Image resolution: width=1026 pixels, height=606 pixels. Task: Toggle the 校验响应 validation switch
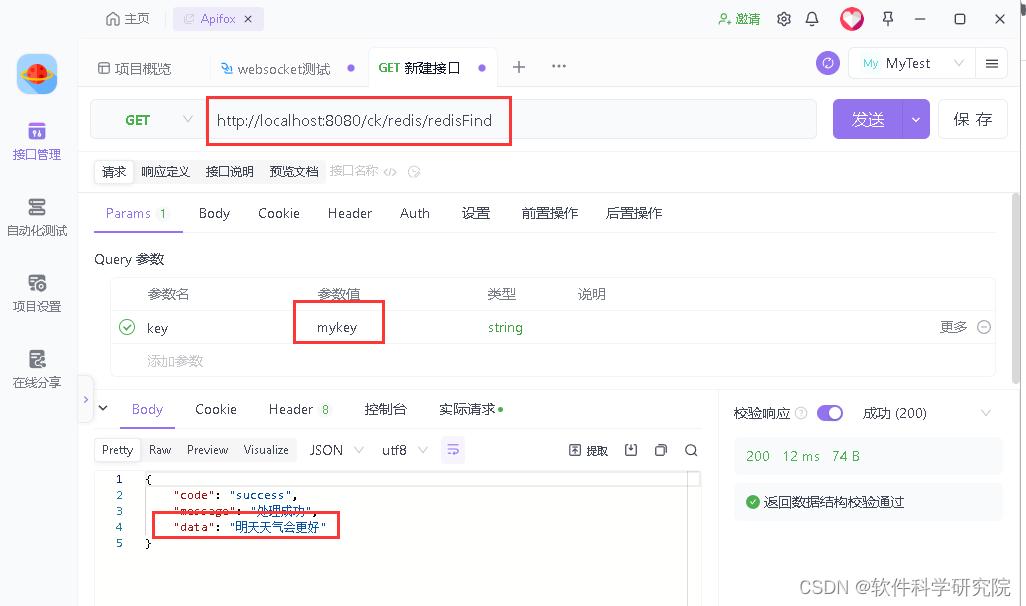[x=830, y=413]
